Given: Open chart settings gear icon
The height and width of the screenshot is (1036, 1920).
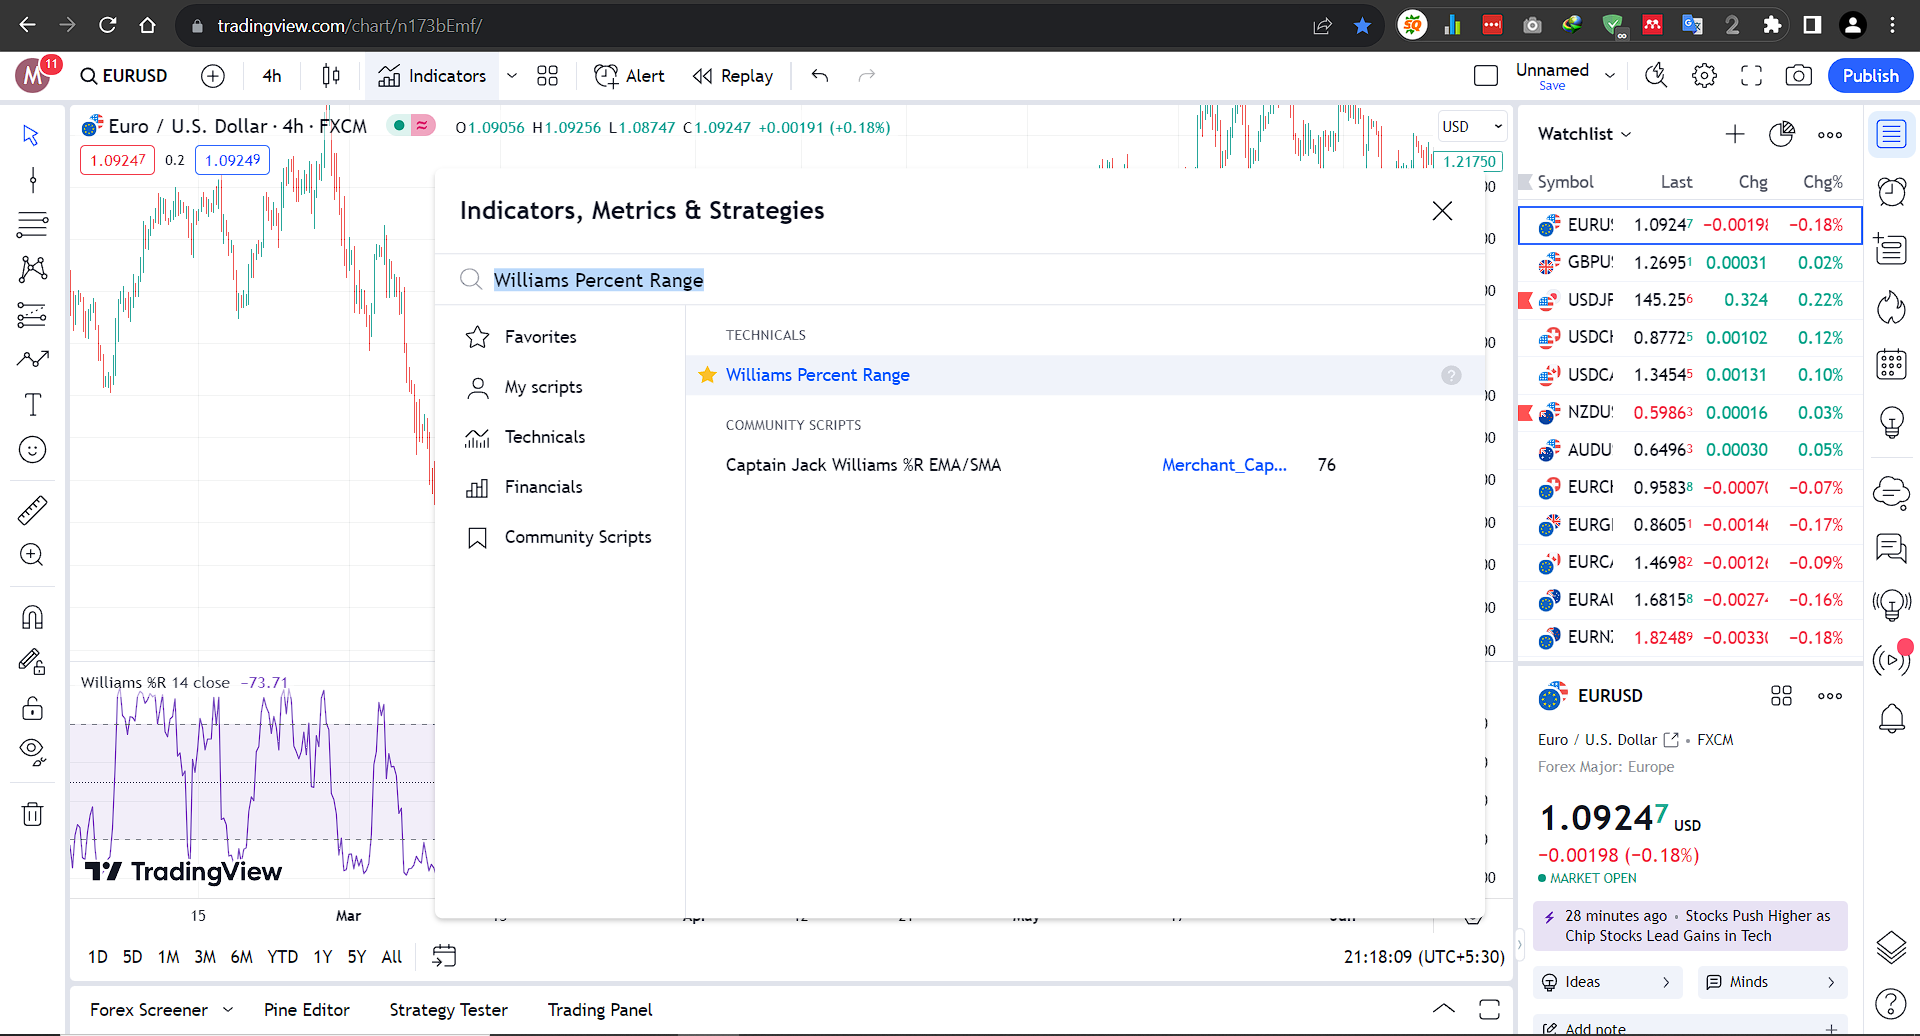Looking at the screenshot, I should pos(1705,76).
